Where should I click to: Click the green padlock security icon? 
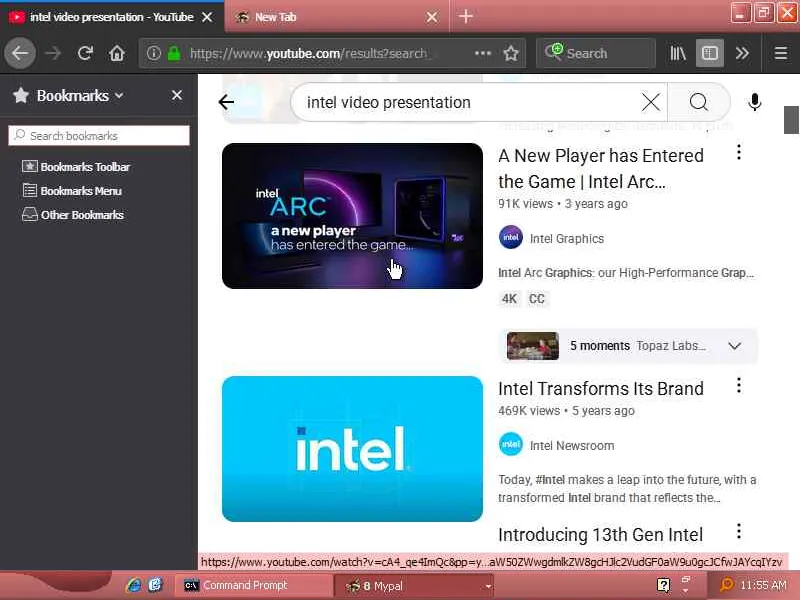(174, 53)
